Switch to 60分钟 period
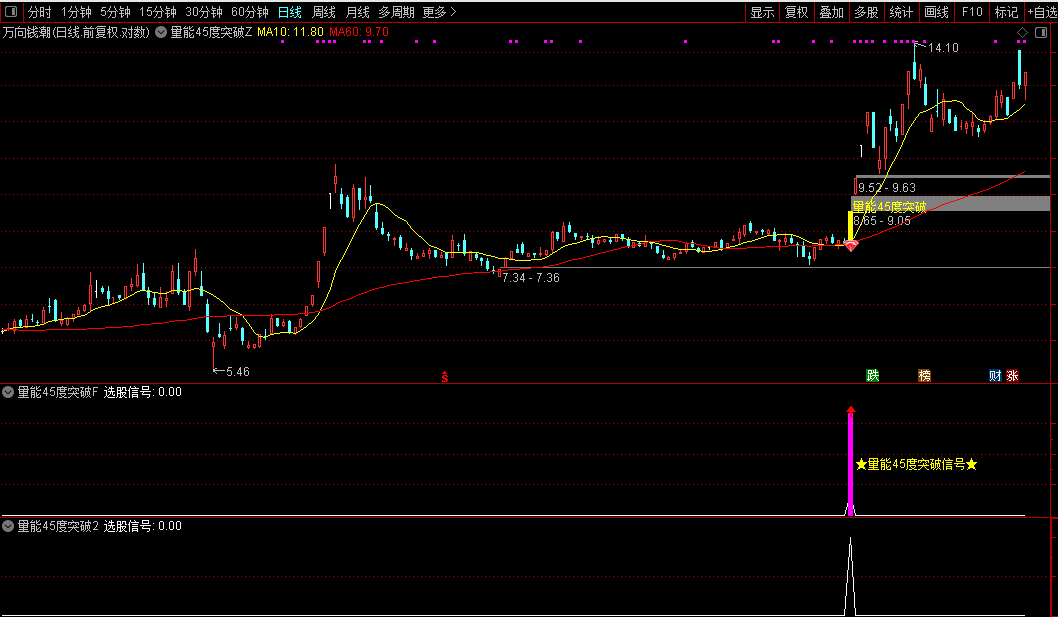This screenshot has width=1058, height=617. (x=250, y=12)
